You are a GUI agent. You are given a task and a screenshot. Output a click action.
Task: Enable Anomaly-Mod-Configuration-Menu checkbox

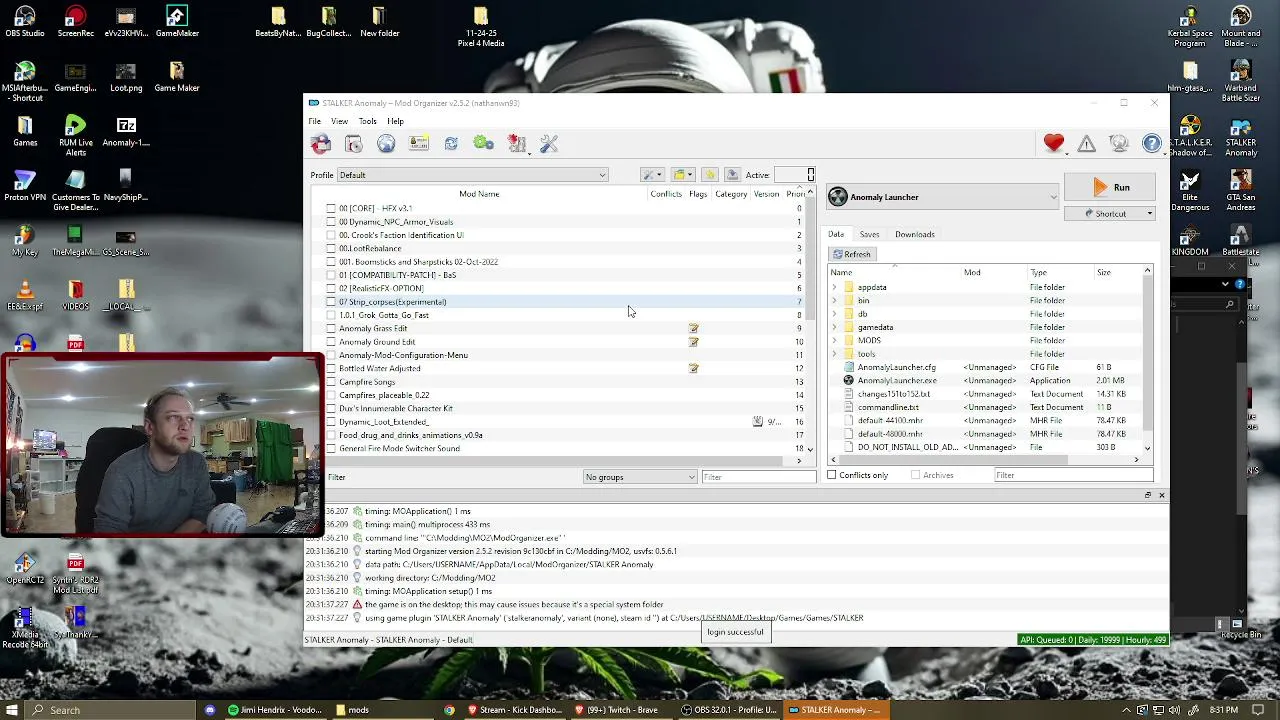(331, 355)
